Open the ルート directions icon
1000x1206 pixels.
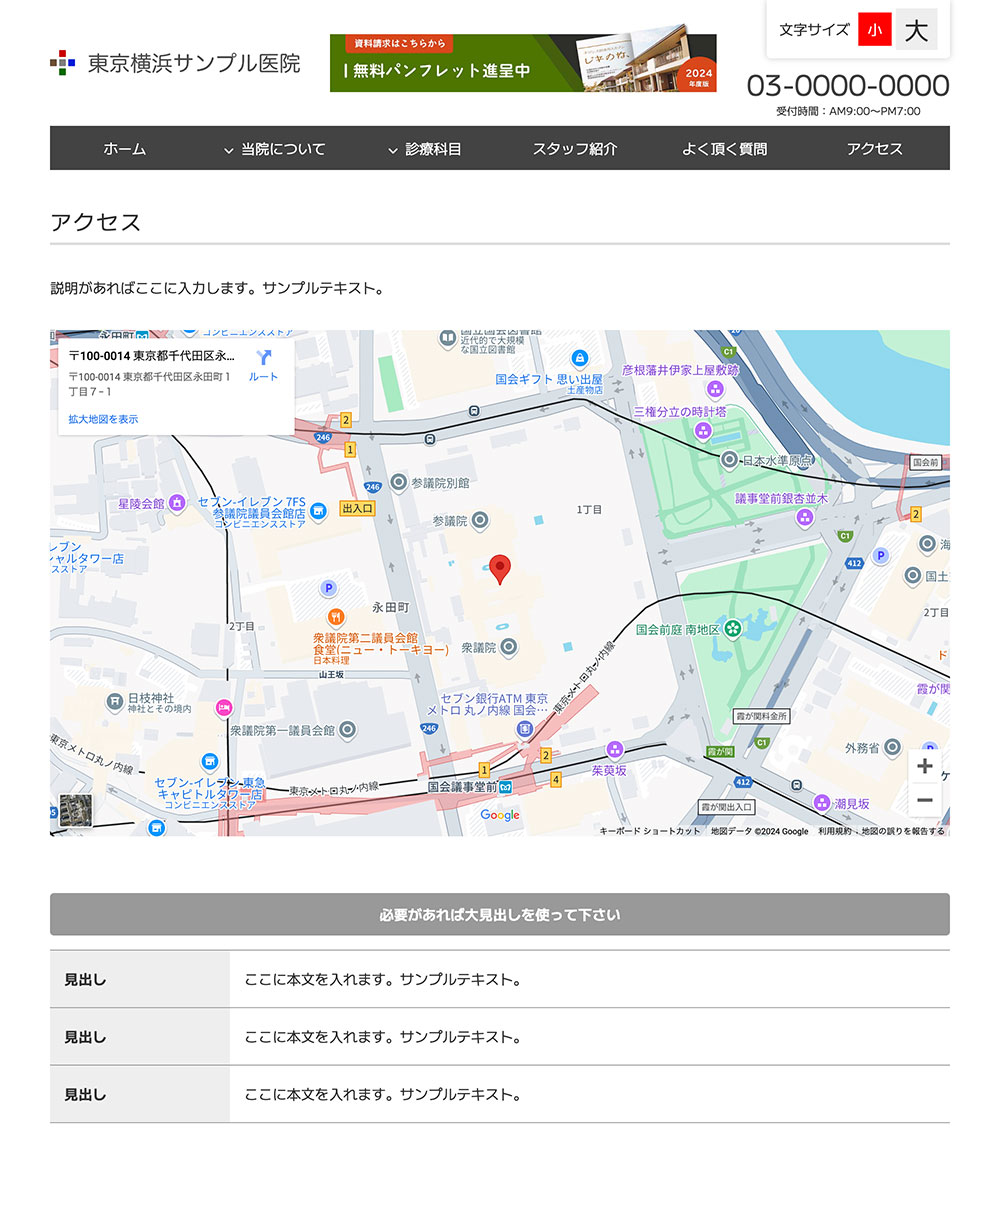click(264, 358)
